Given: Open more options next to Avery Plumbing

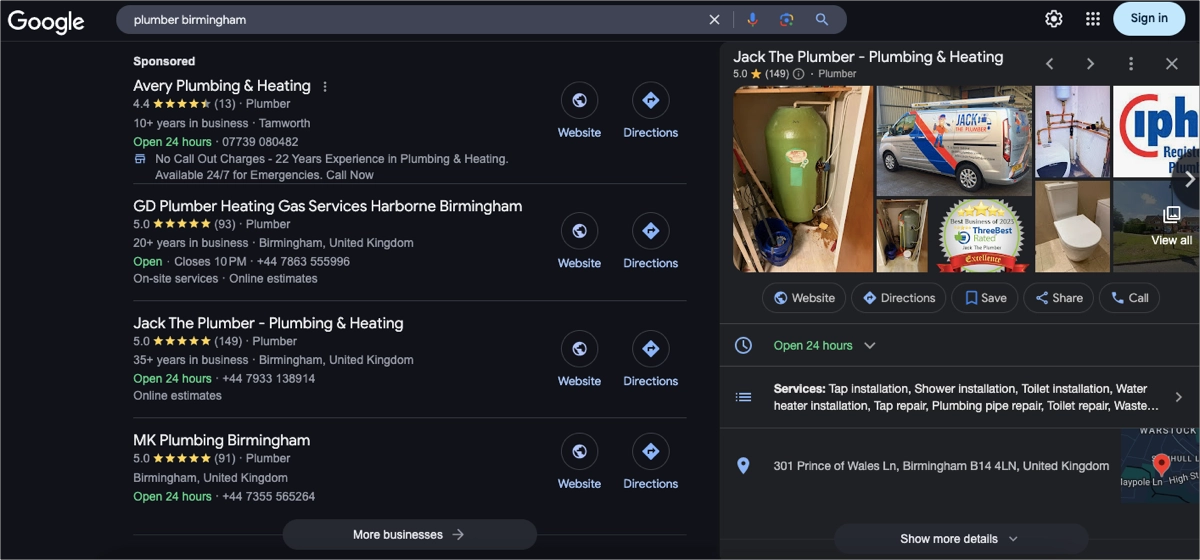Looking at the screenshot, I should click(325, 87).
